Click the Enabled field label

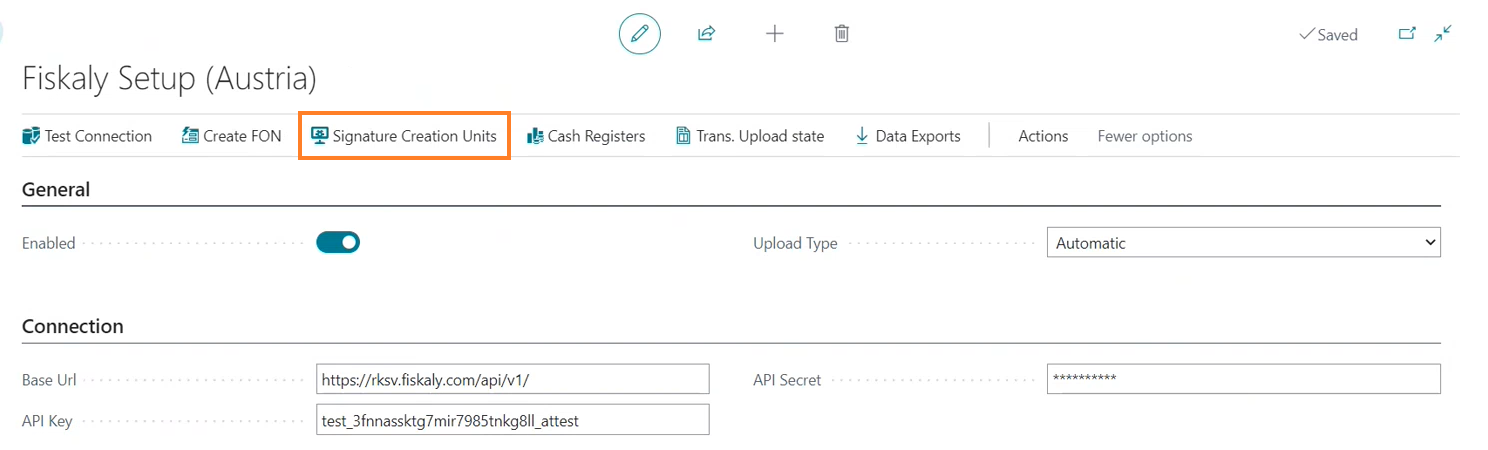point(48,243)
